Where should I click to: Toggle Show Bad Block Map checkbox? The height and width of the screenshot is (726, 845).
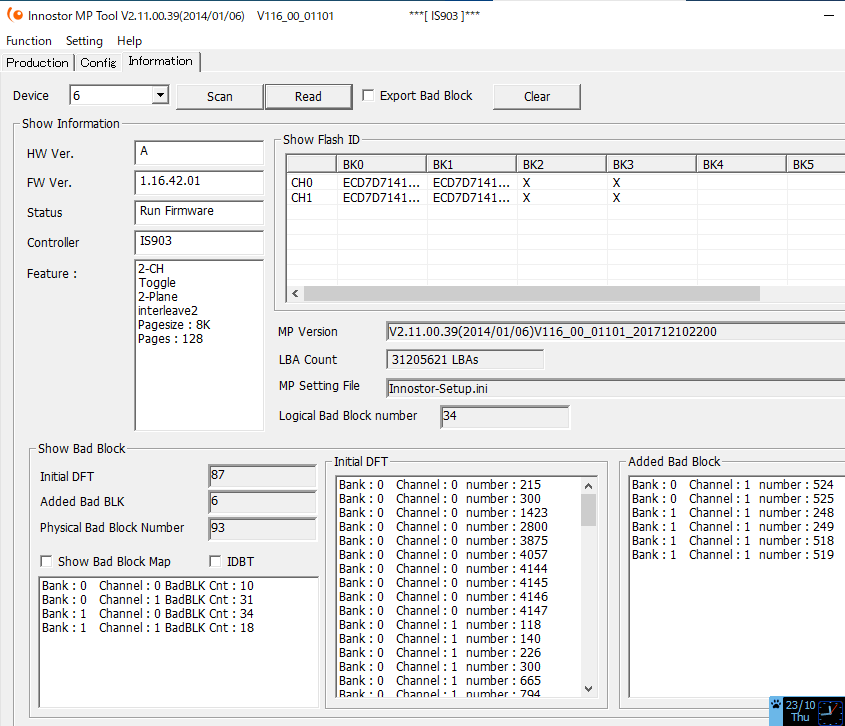point(46,562)
